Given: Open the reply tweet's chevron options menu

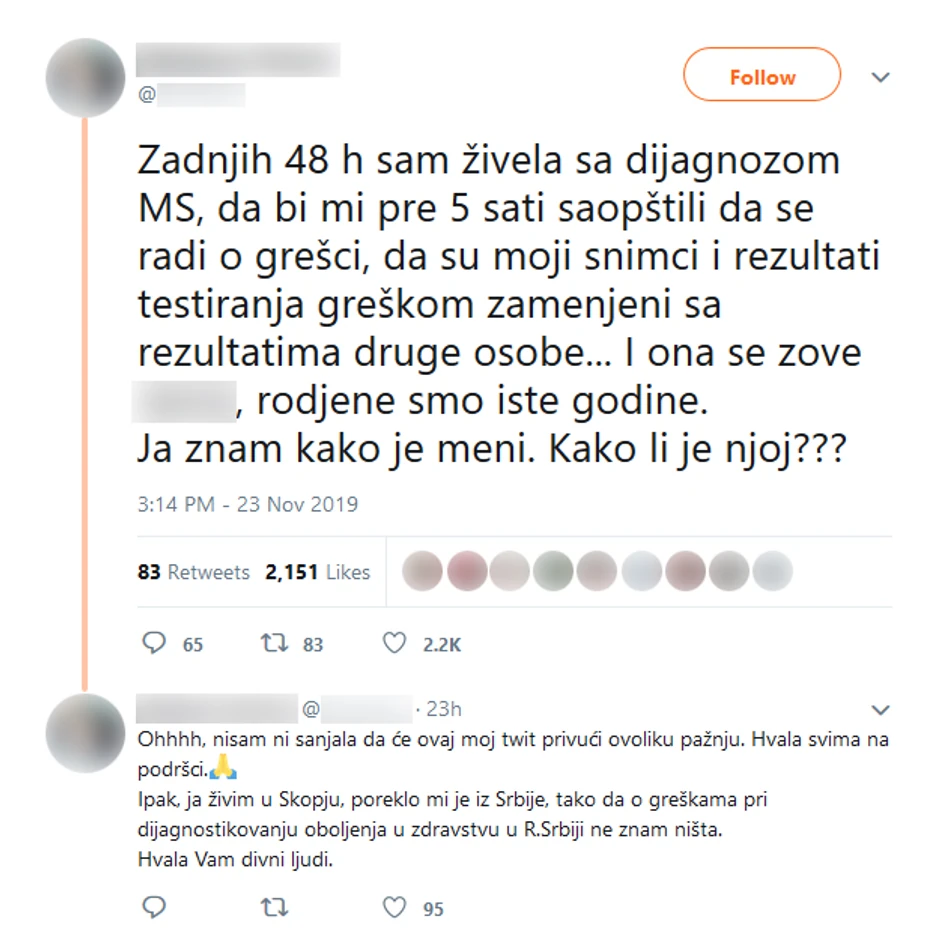Looking at the screenshot, I should [880, 710].
